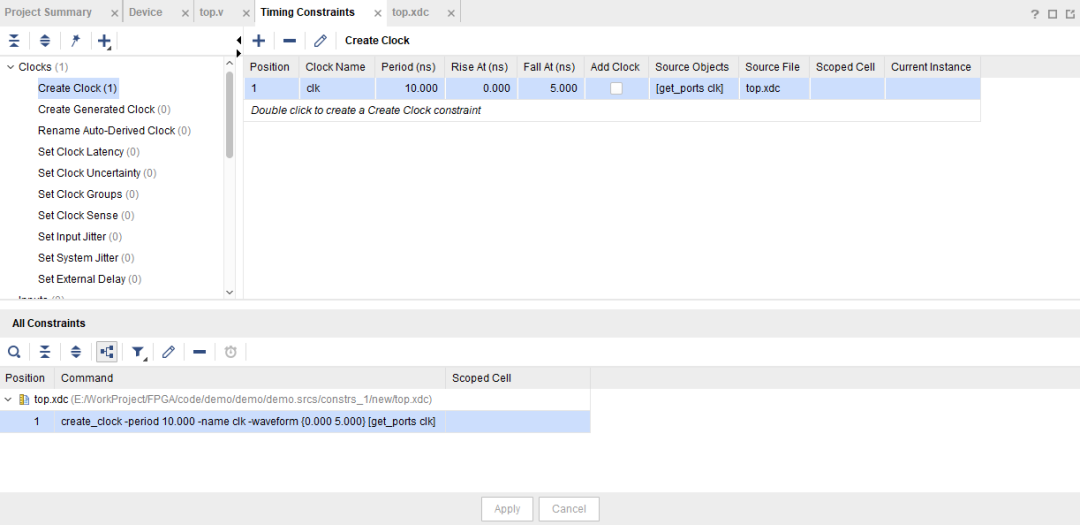Switch to the Device tab
The width and height of the screenshot is (1080, 525).
pos(145,12)
